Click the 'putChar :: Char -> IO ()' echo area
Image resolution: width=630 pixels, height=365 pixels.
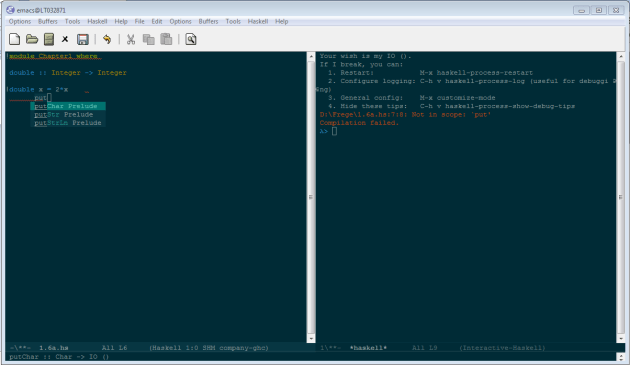[x=59, y=357]
